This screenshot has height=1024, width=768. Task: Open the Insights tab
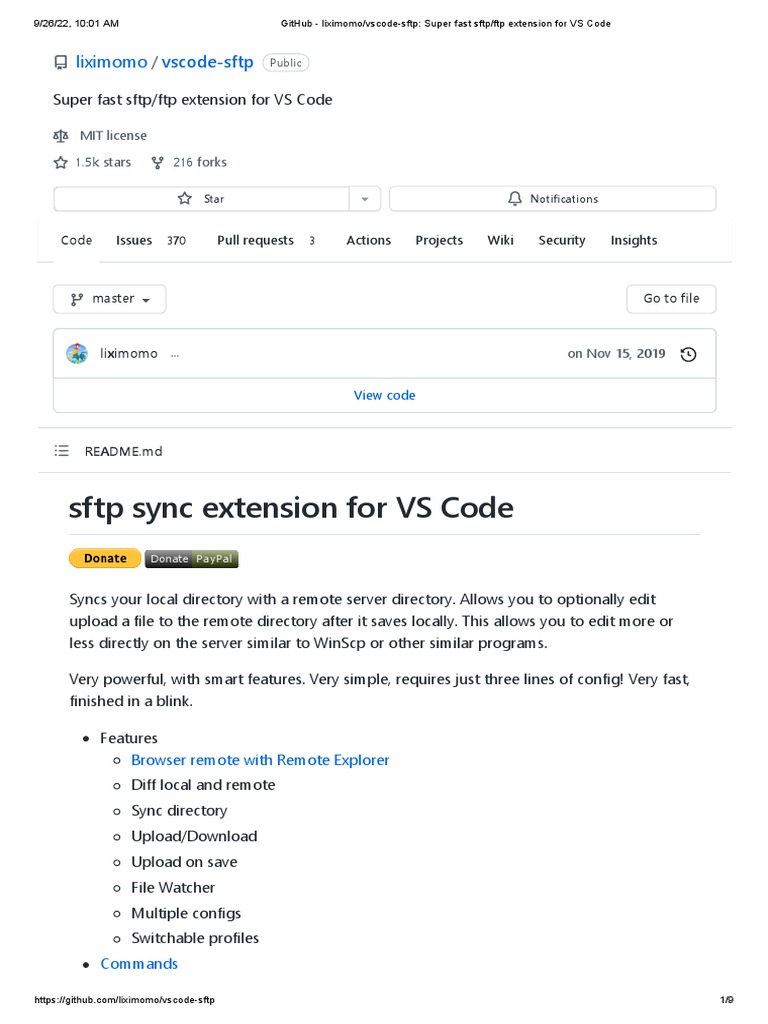(x=634, y=240)
